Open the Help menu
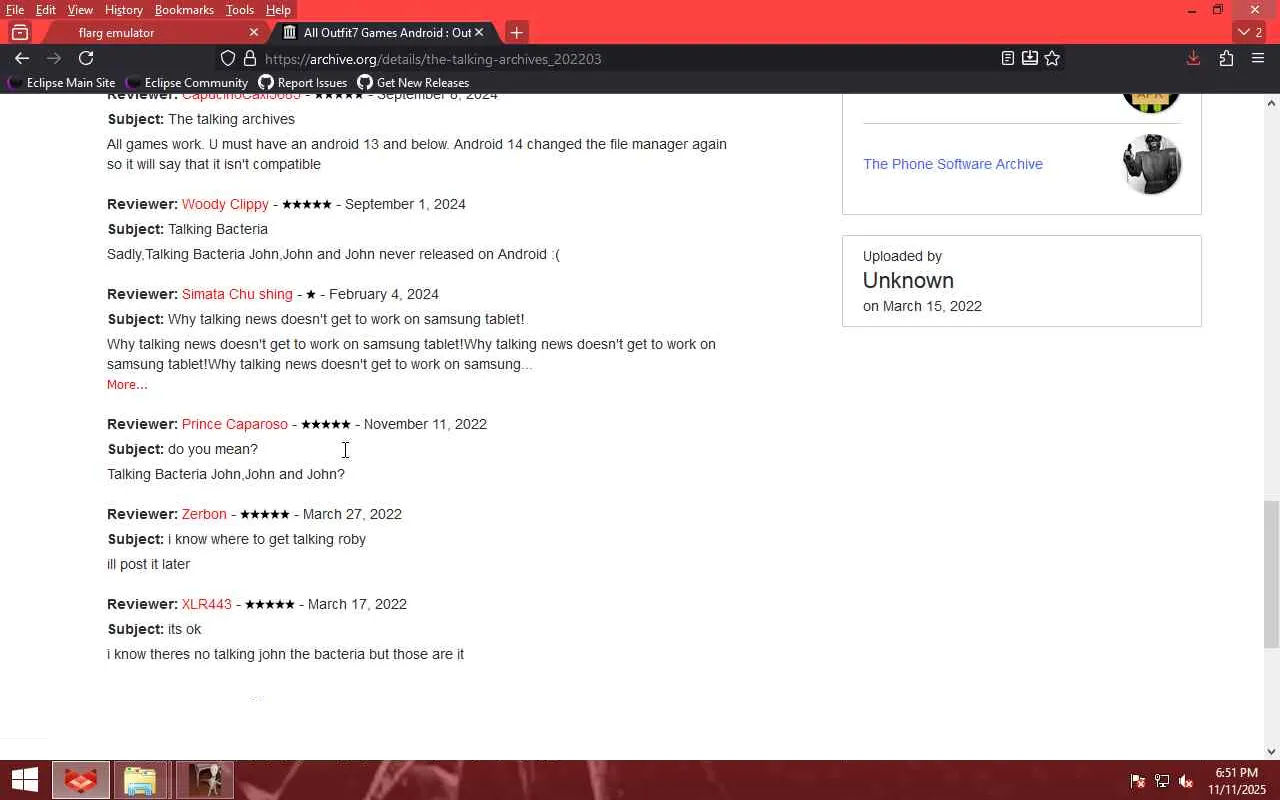The image size is (1280, 800). click(x=278, y=10)
